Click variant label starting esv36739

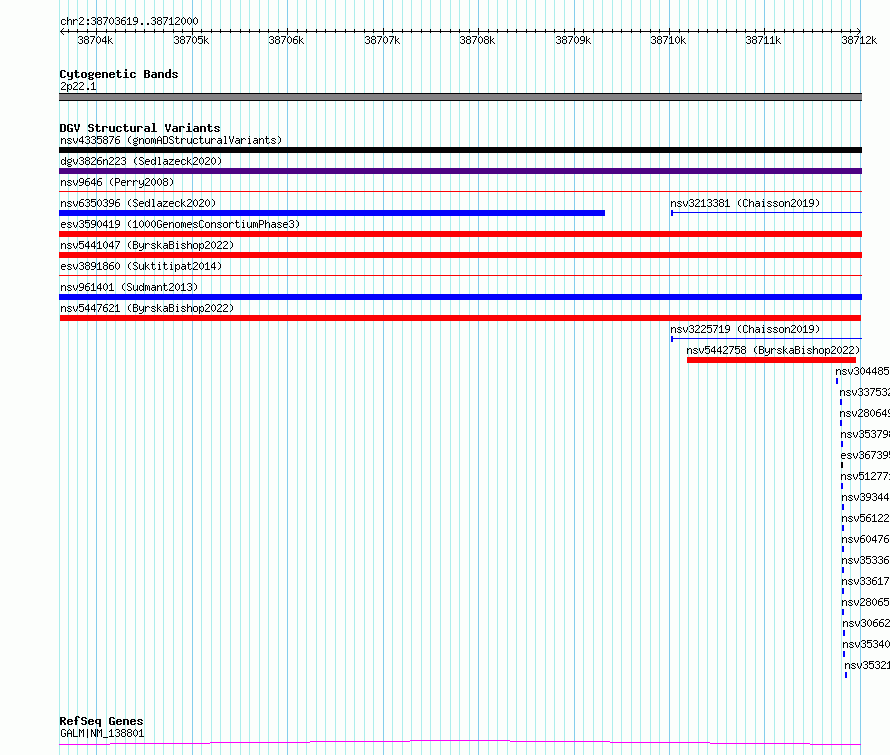click(865, 455)
